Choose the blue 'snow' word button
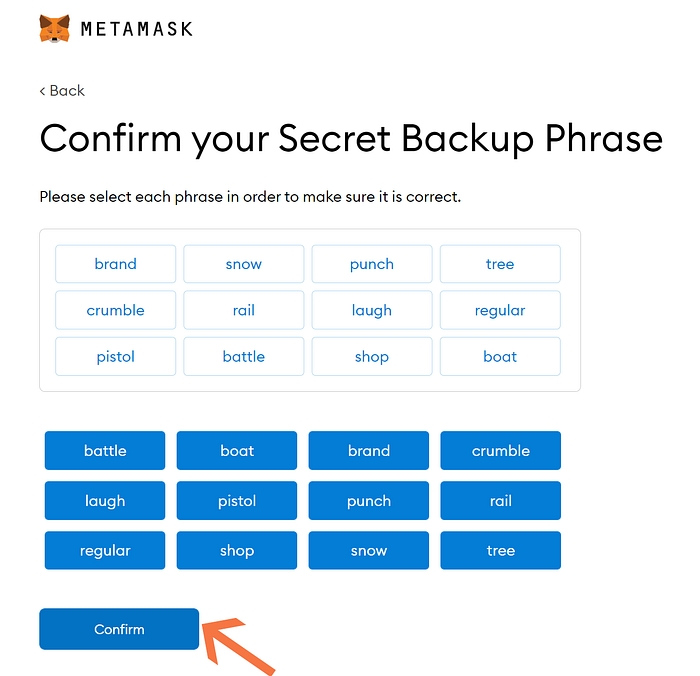Screen dimensions: 700x676 [369, 550]
